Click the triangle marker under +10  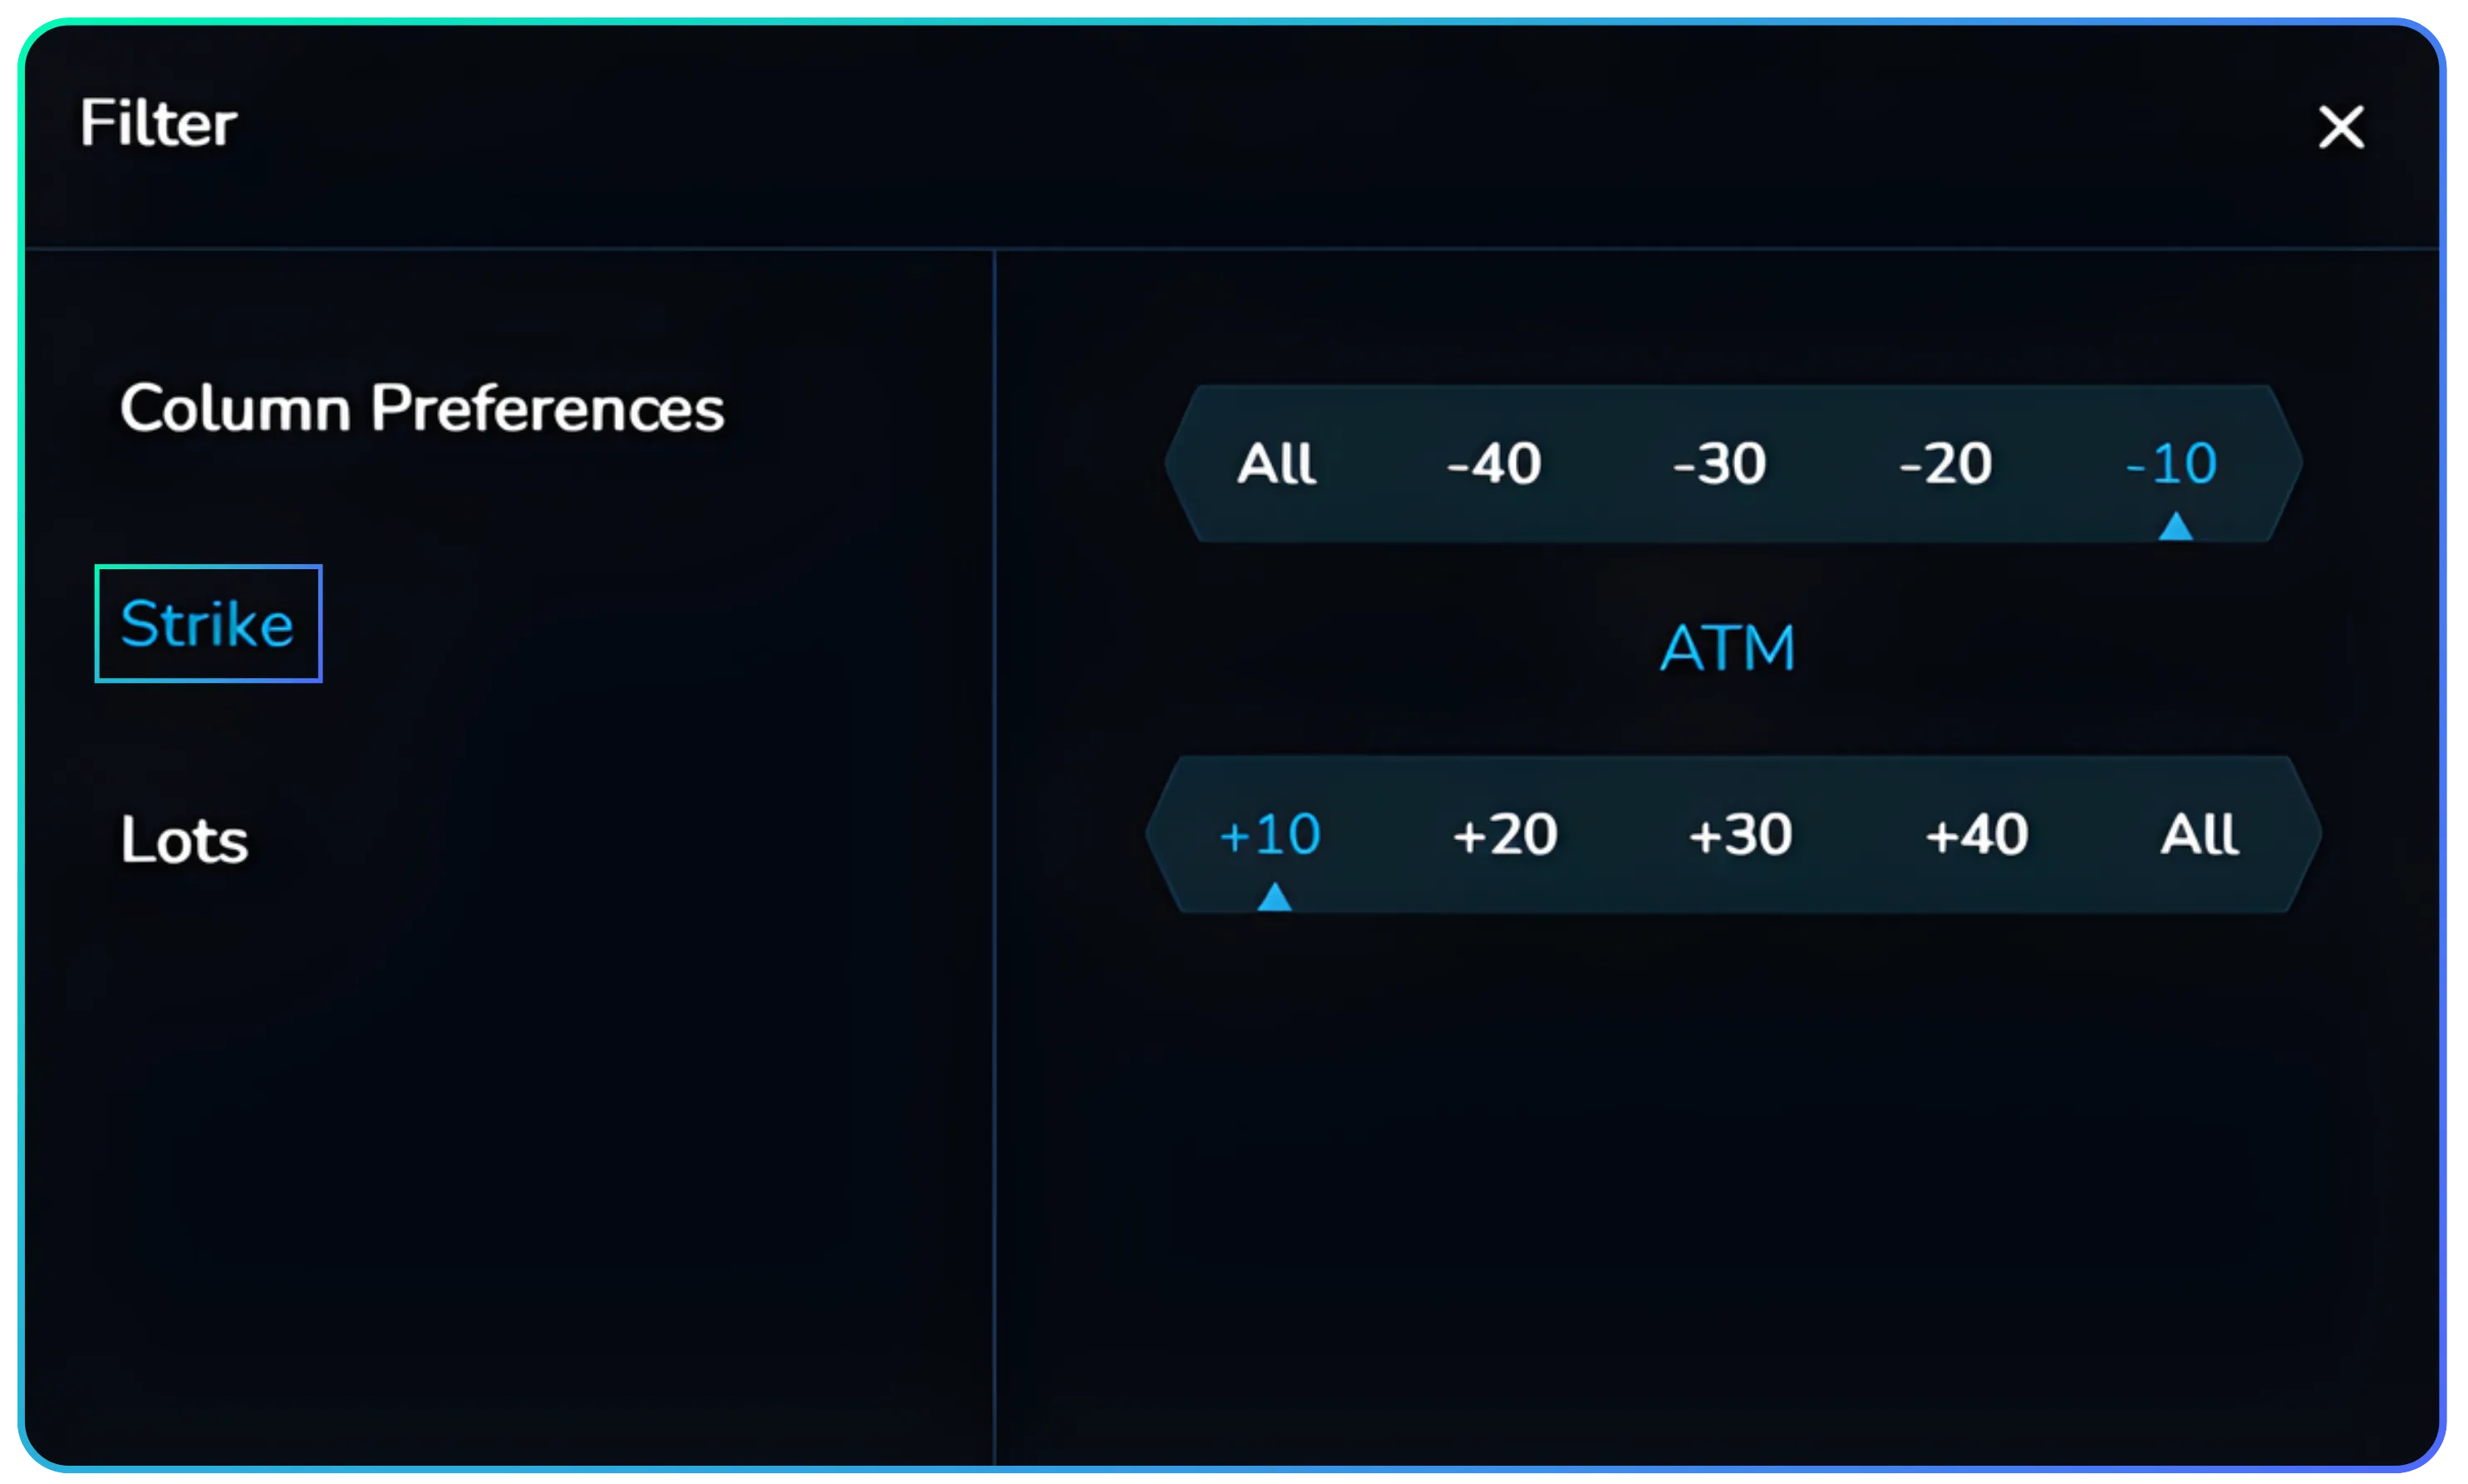pos(1274,897)
